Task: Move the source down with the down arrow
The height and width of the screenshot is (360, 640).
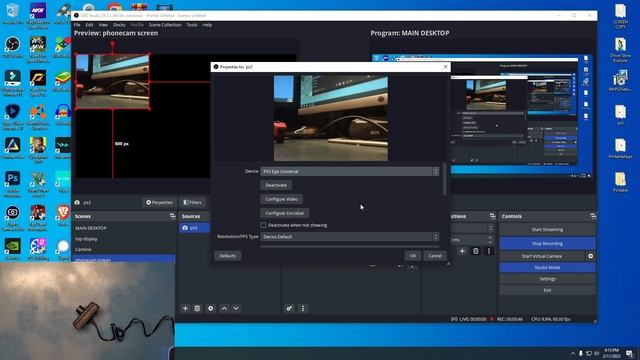Action: tap(236, 308)
